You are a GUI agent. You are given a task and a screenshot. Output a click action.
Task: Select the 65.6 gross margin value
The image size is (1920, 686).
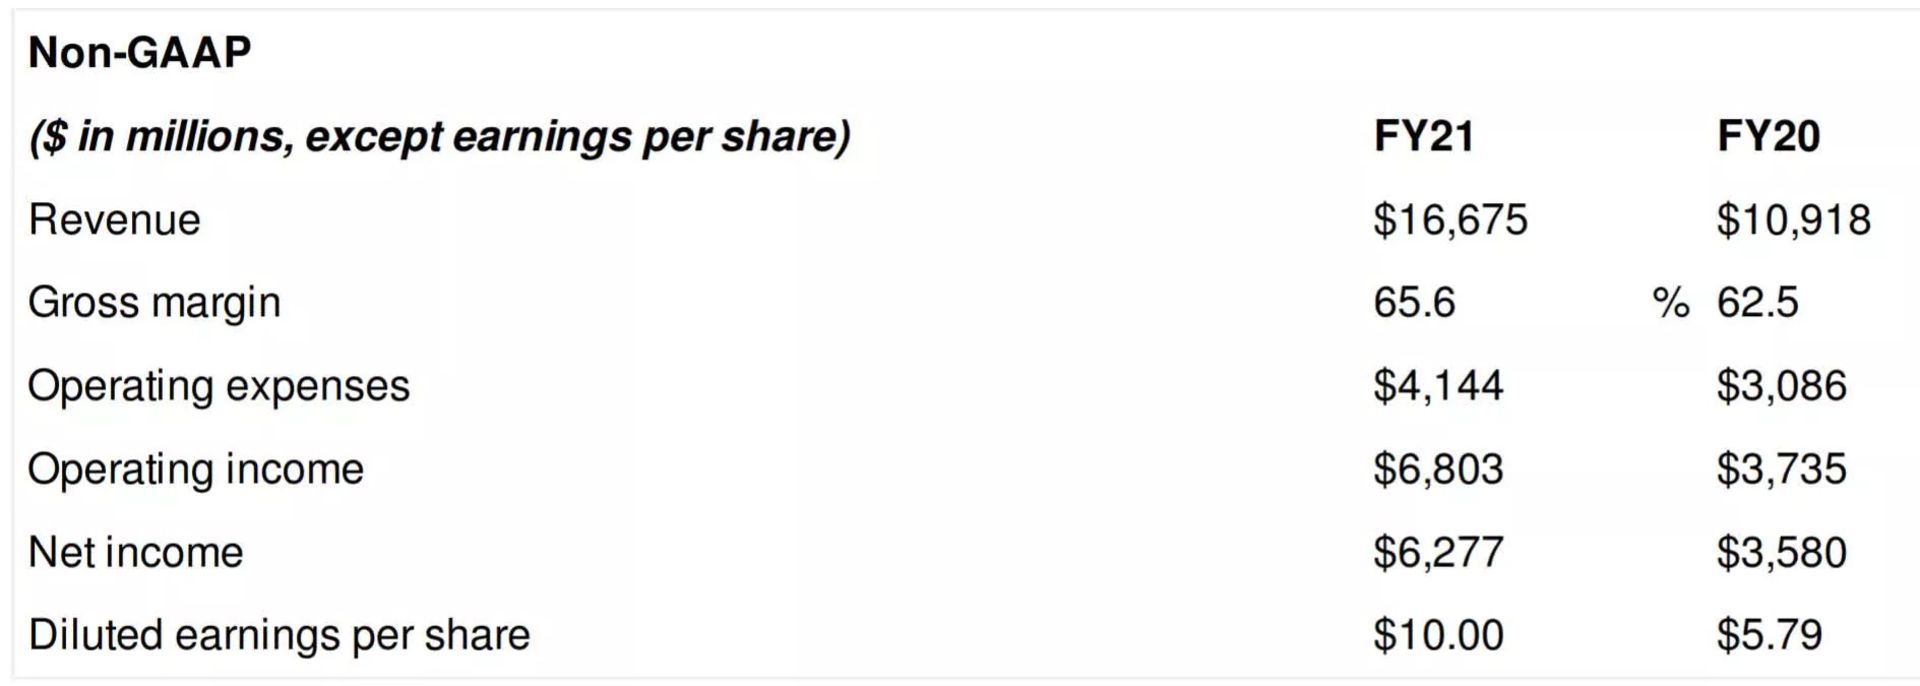point(1414,303)
